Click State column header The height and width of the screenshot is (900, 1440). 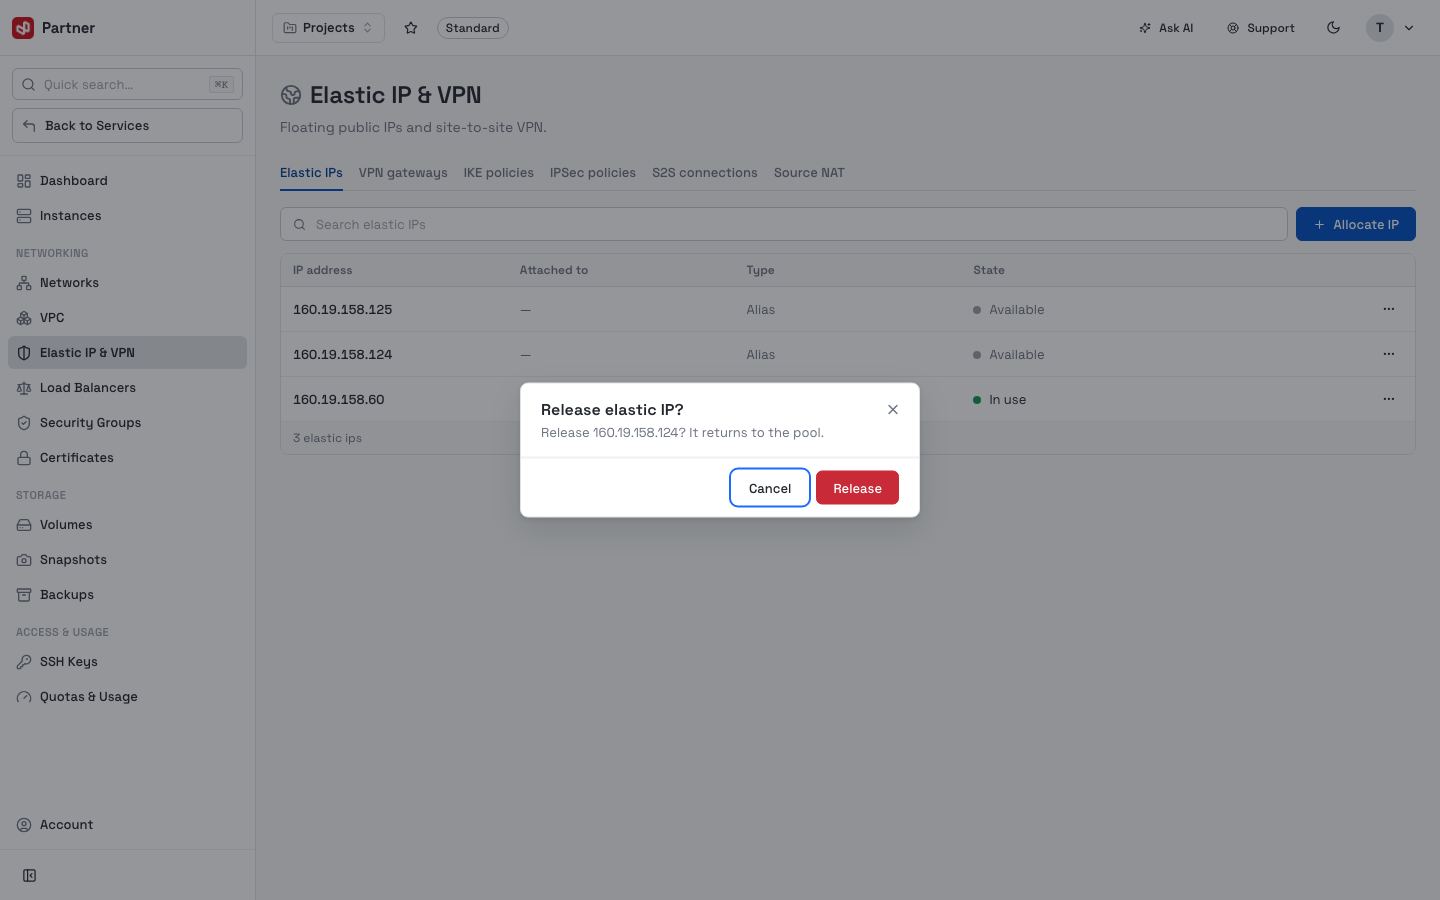pos(989,270)
